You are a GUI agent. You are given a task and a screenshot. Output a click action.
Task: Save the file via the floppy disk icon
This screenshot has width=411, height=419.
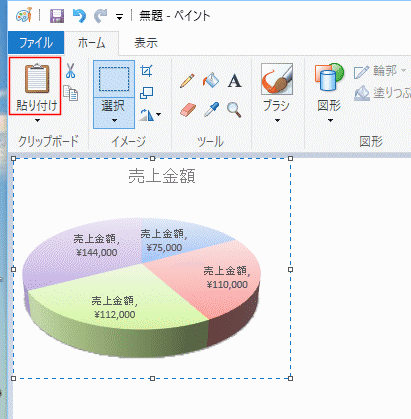57,16
